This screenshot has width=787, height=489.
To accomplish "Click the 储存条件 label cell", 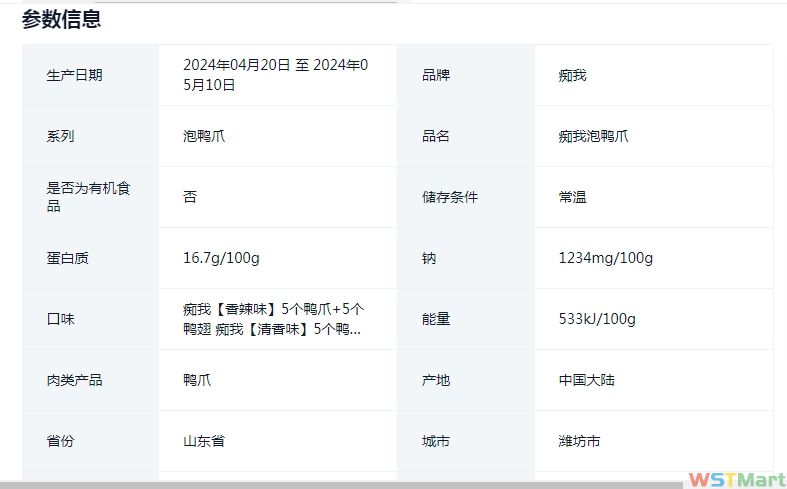I will [x=450, y=197].
